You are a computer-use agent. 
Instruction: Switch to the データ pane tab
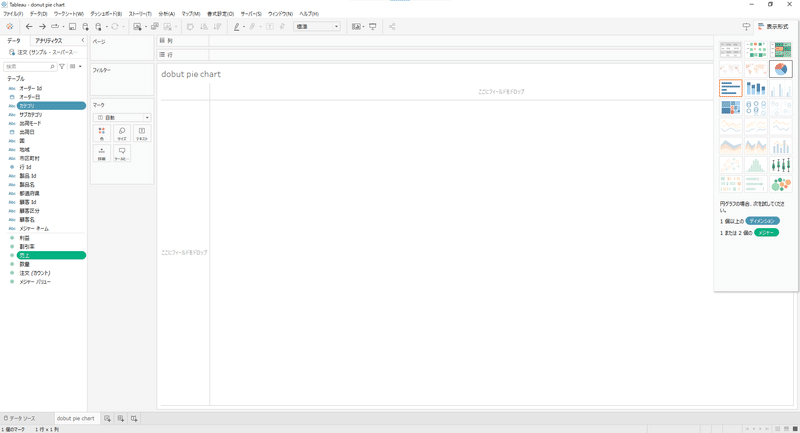click(x=14, y=40)
